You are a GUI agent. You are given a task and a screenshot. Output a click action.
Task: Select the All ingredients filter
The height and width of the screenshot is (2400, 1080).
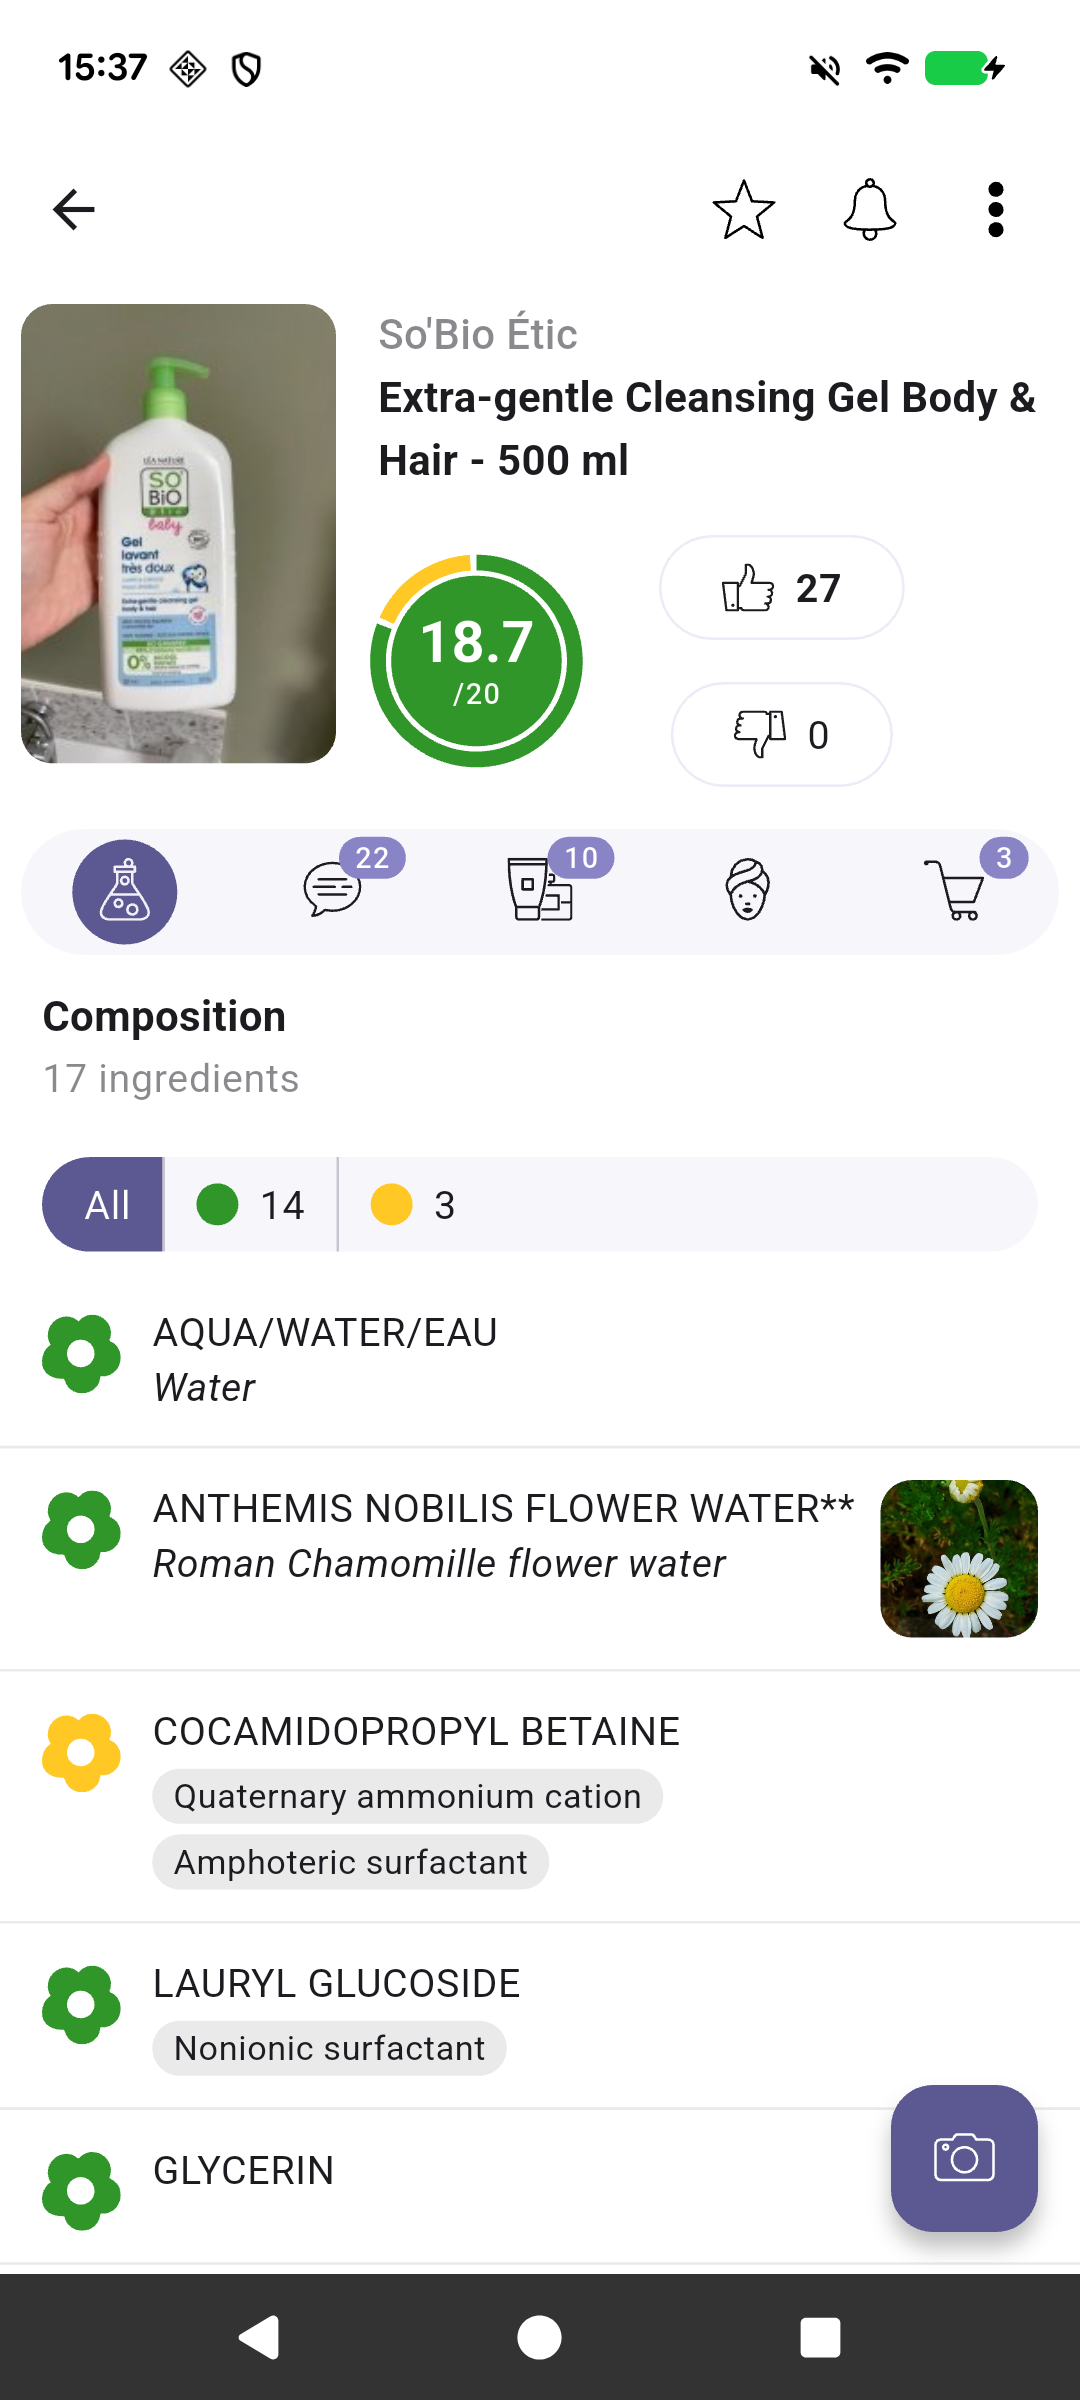(x=104, y=1205)
